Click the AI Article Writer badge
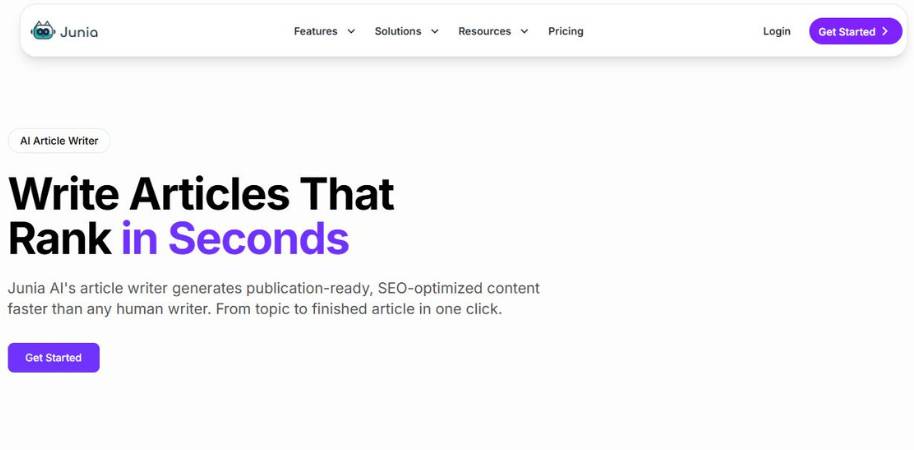The height and width of the screenshot is (450, 914). pos(59,141)
